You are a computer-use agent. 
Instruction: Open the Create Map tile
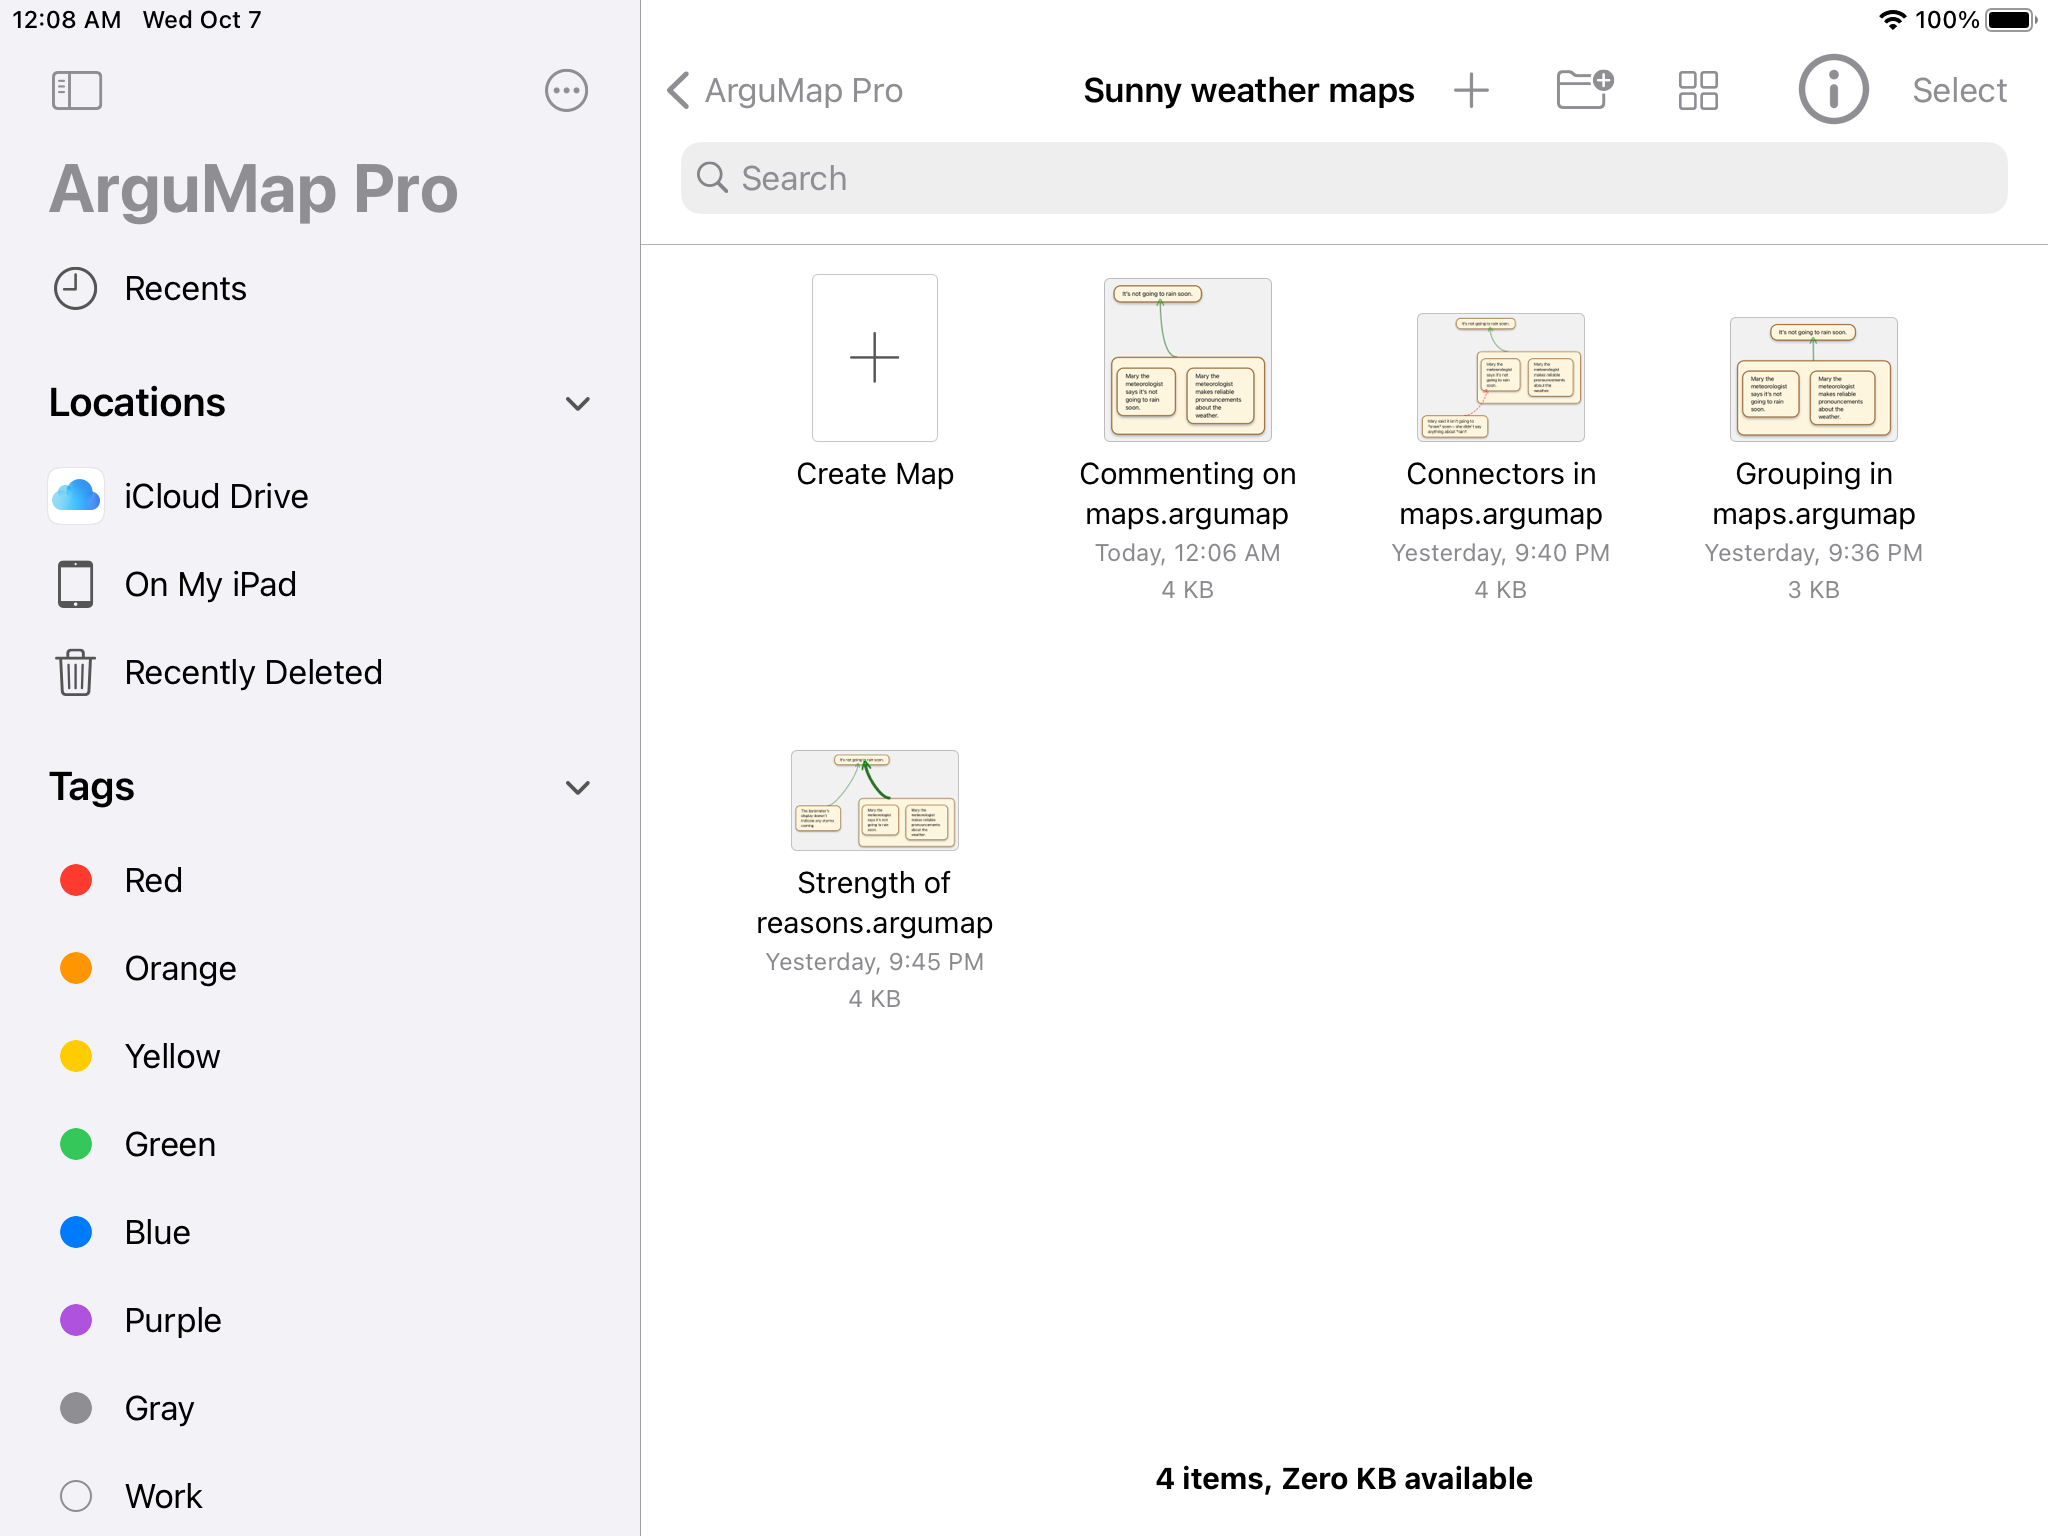pos(875,358)
